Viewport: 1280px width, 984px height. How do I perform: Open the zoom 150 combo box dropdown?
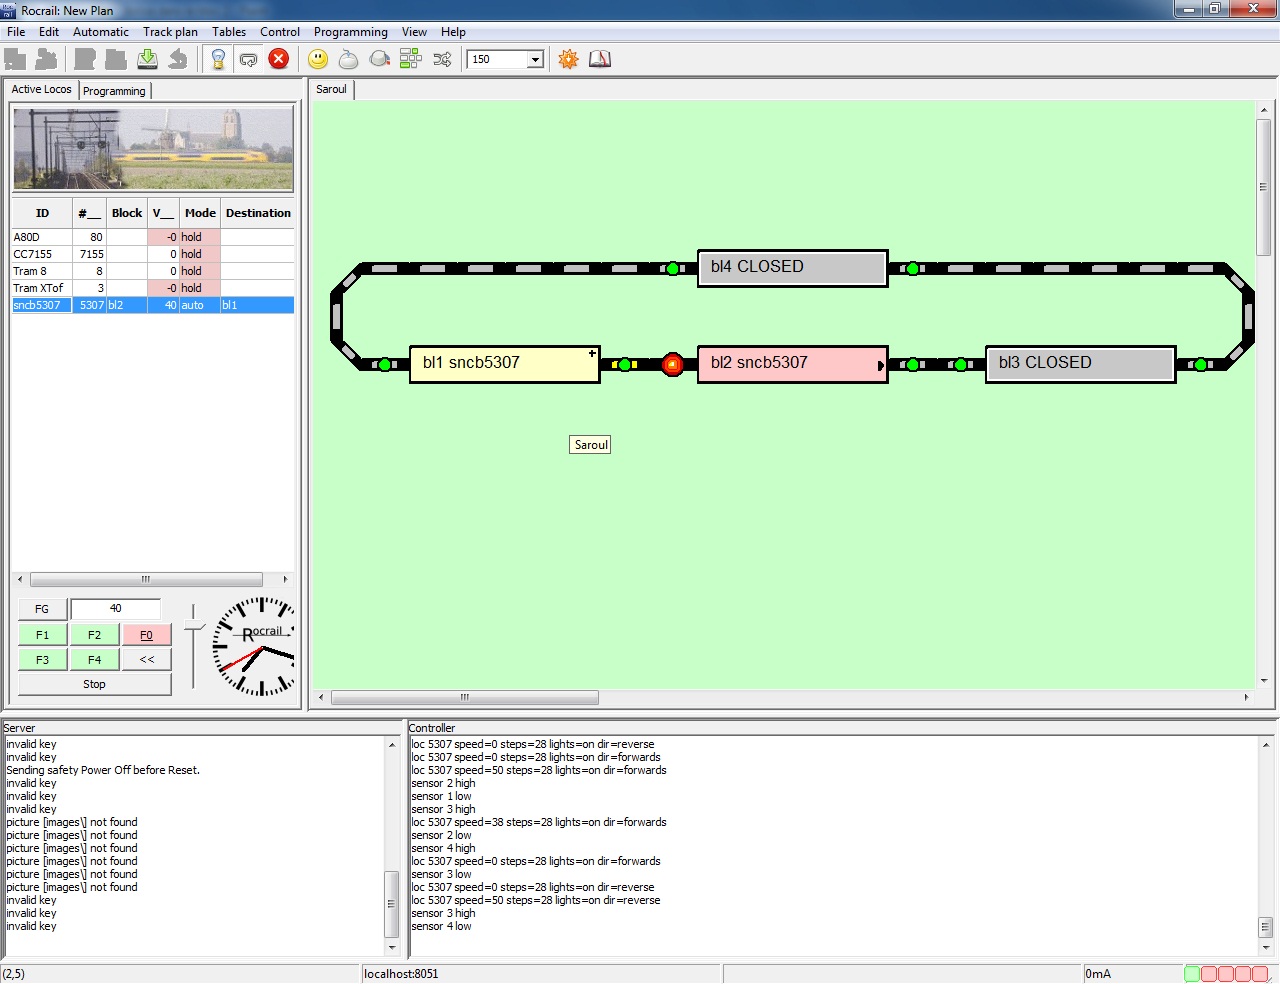coord(535,59)
